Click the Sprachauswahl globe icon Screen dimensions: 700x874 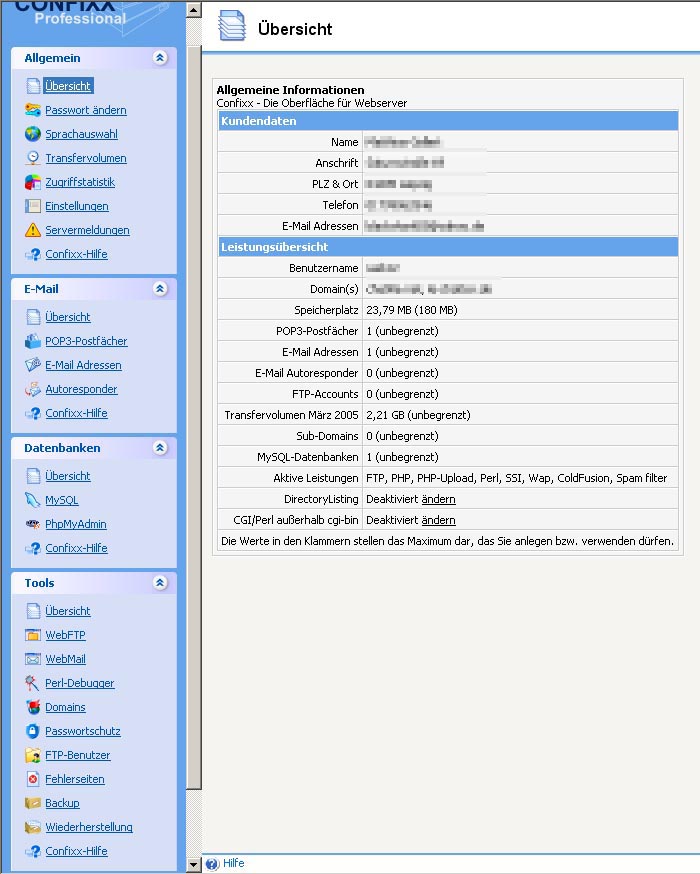pyautogui.click(x=33, y=134)
